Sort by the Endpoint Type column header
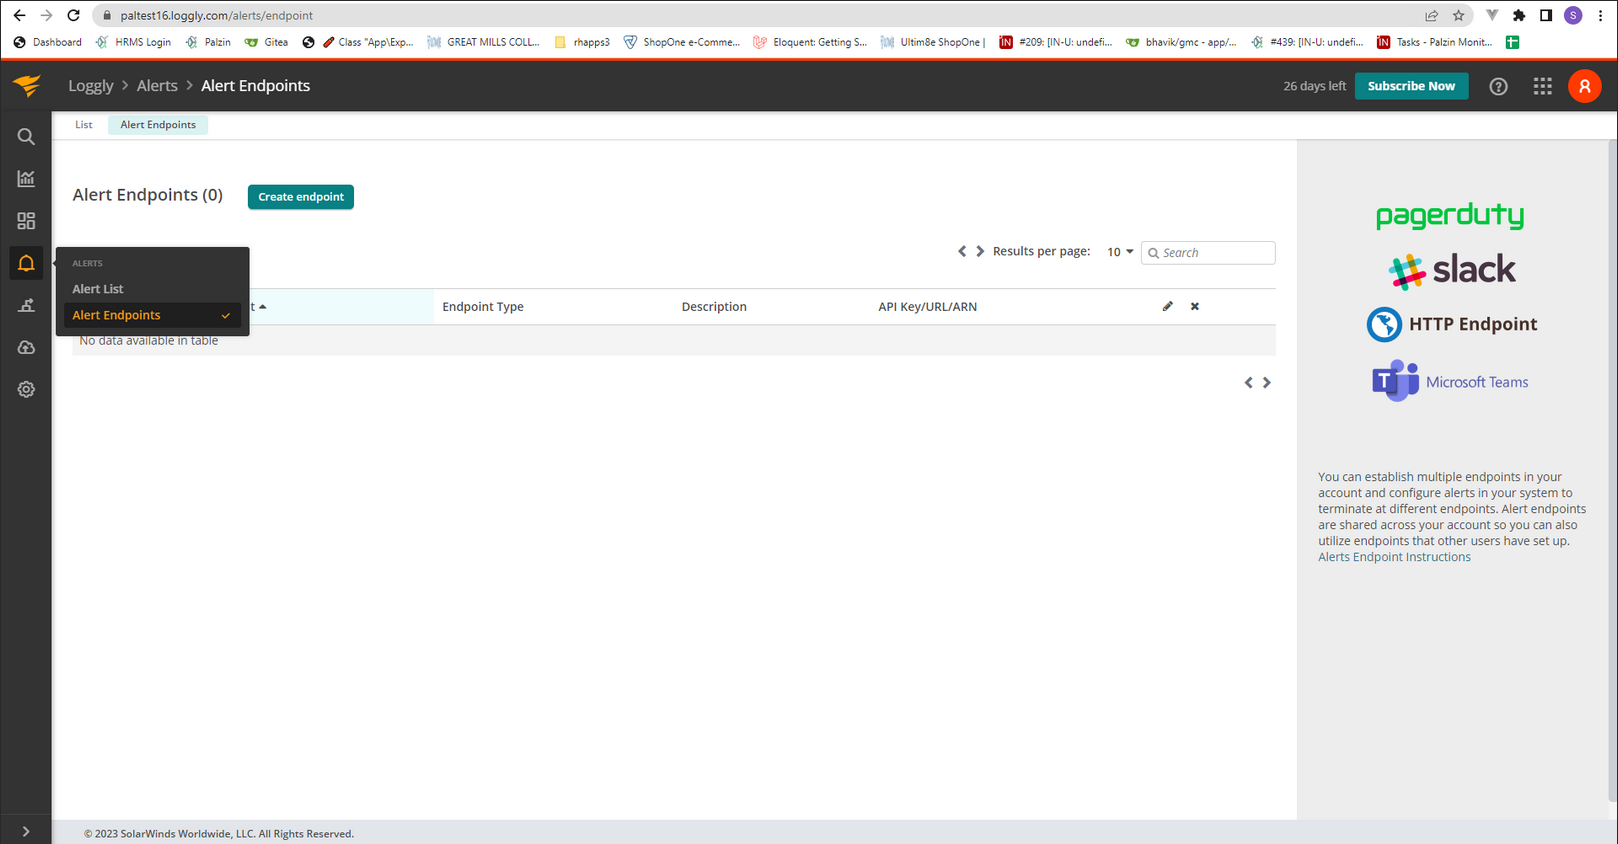This screenshot has height=844, width=1618. [x=483, y=307]
